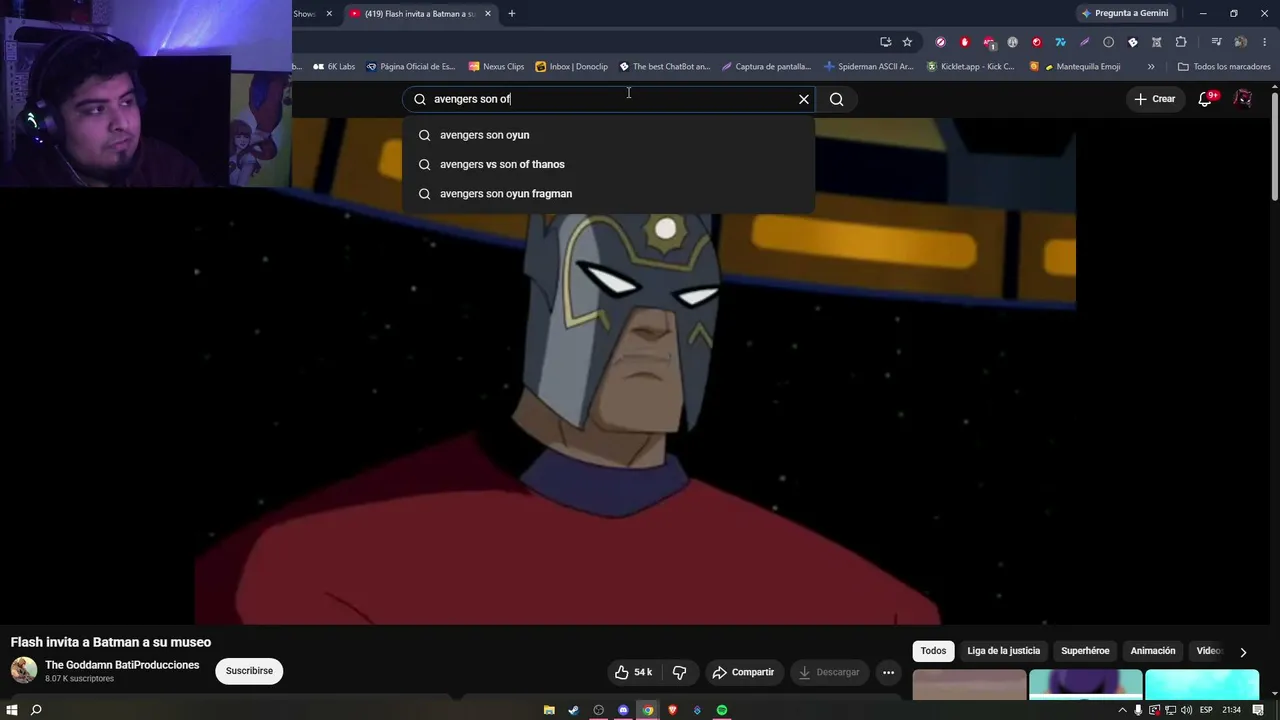This screenshot has width=1280, height=720.
Task: Open the Mantequilla Emoji bookmark
Action: point(1075,67)
